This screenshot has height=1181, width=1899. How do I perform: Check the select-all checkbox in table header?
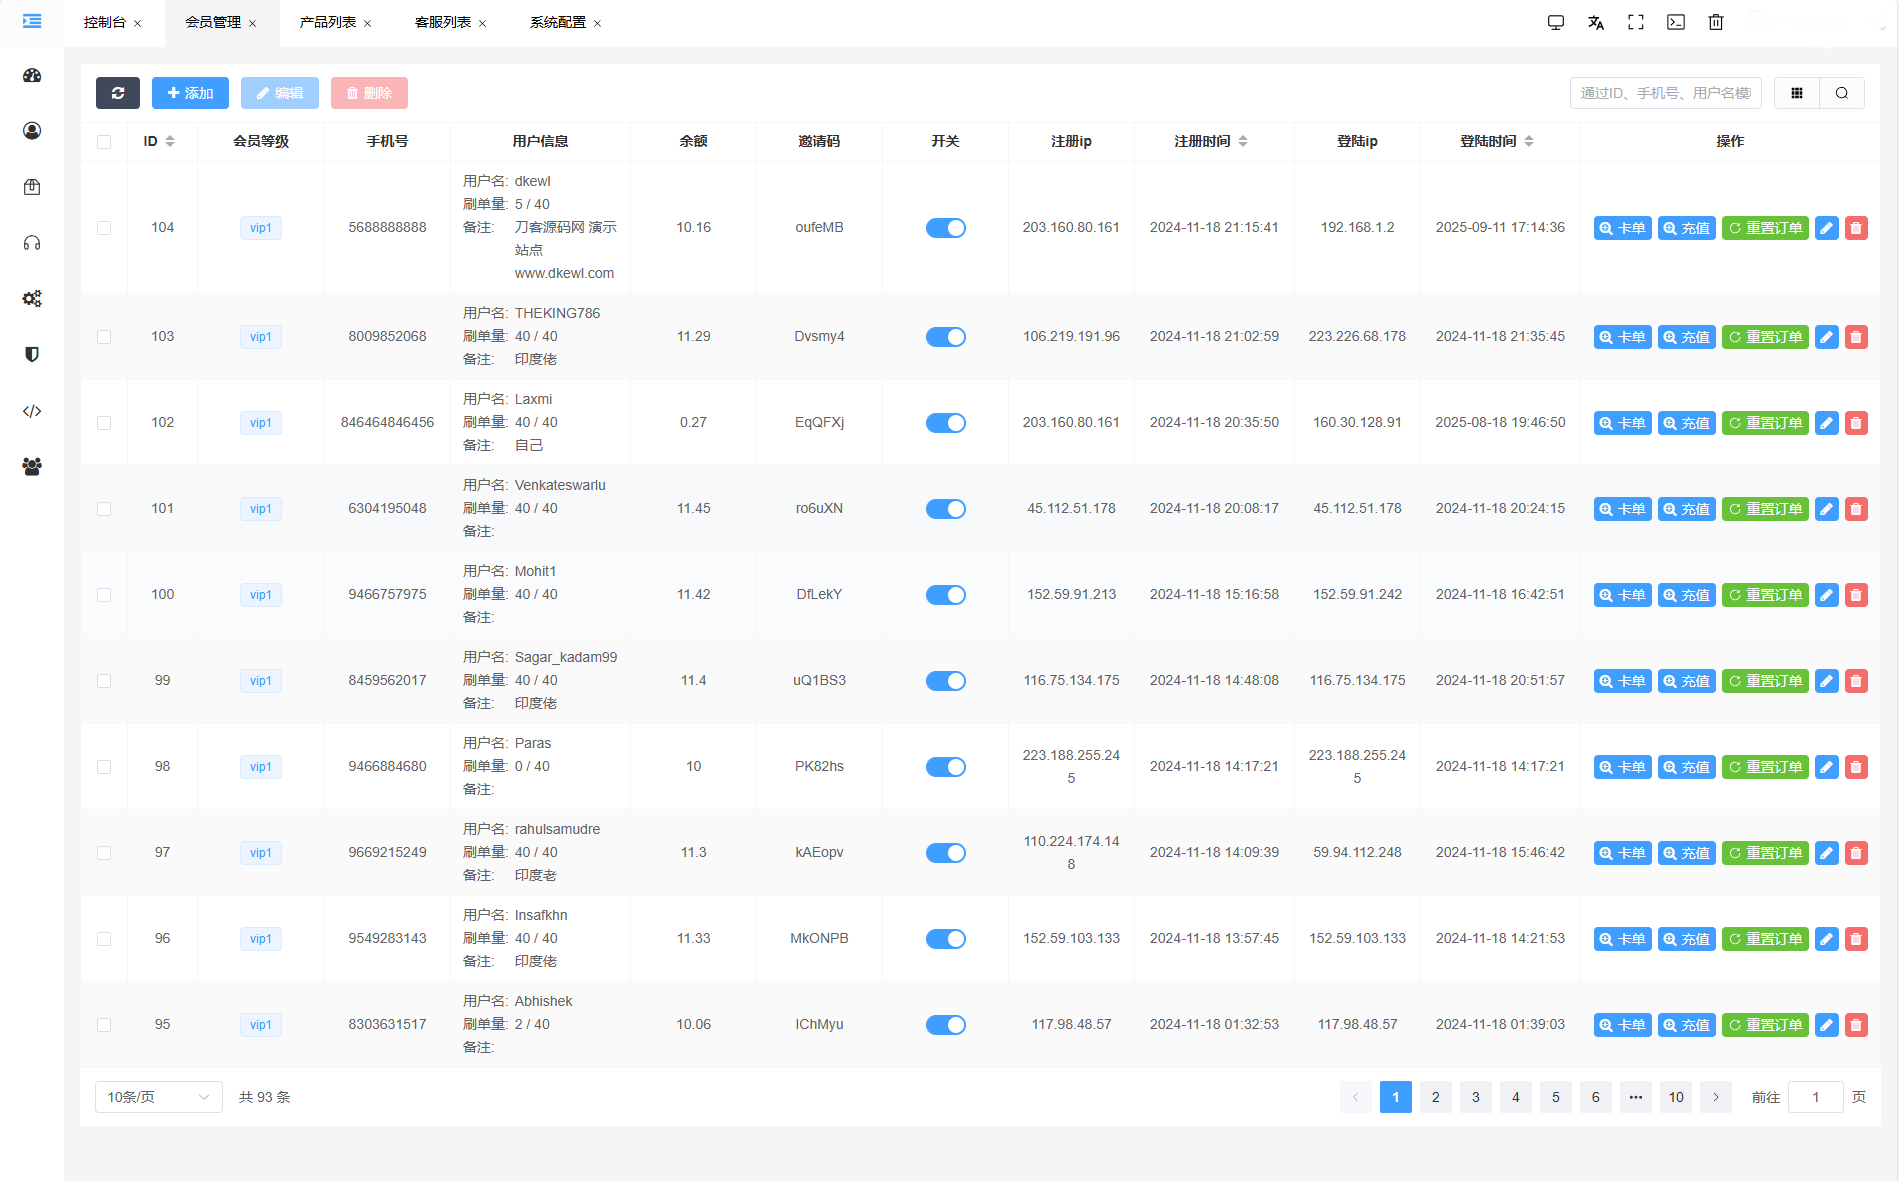click(x=104, y=142)
